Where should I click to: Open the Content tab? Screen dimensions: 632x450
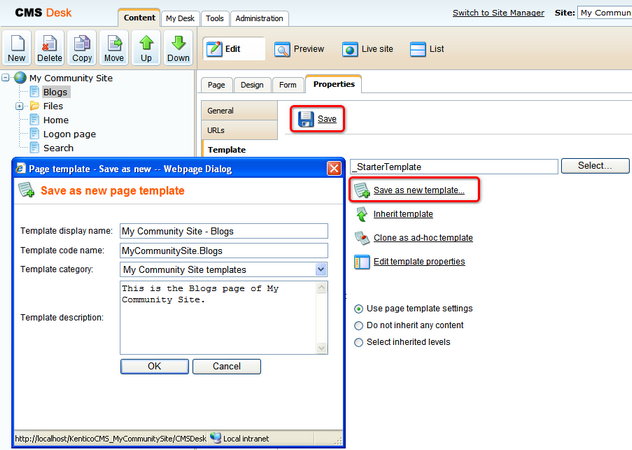139,18
